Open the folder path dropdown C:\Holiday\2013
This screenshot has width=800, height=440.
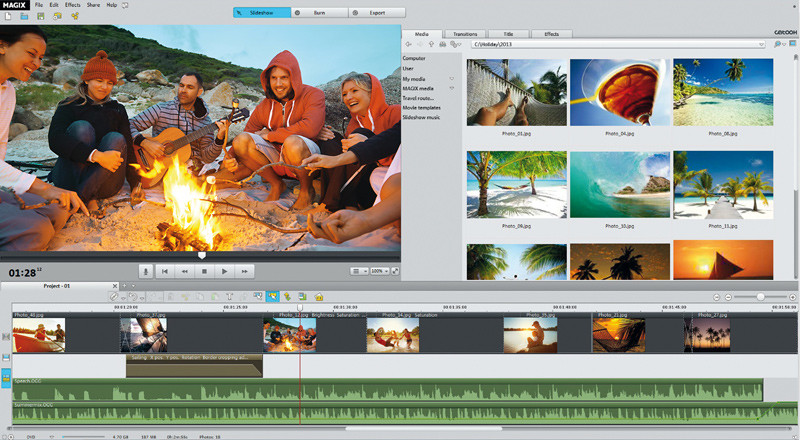tap(763, 45)
